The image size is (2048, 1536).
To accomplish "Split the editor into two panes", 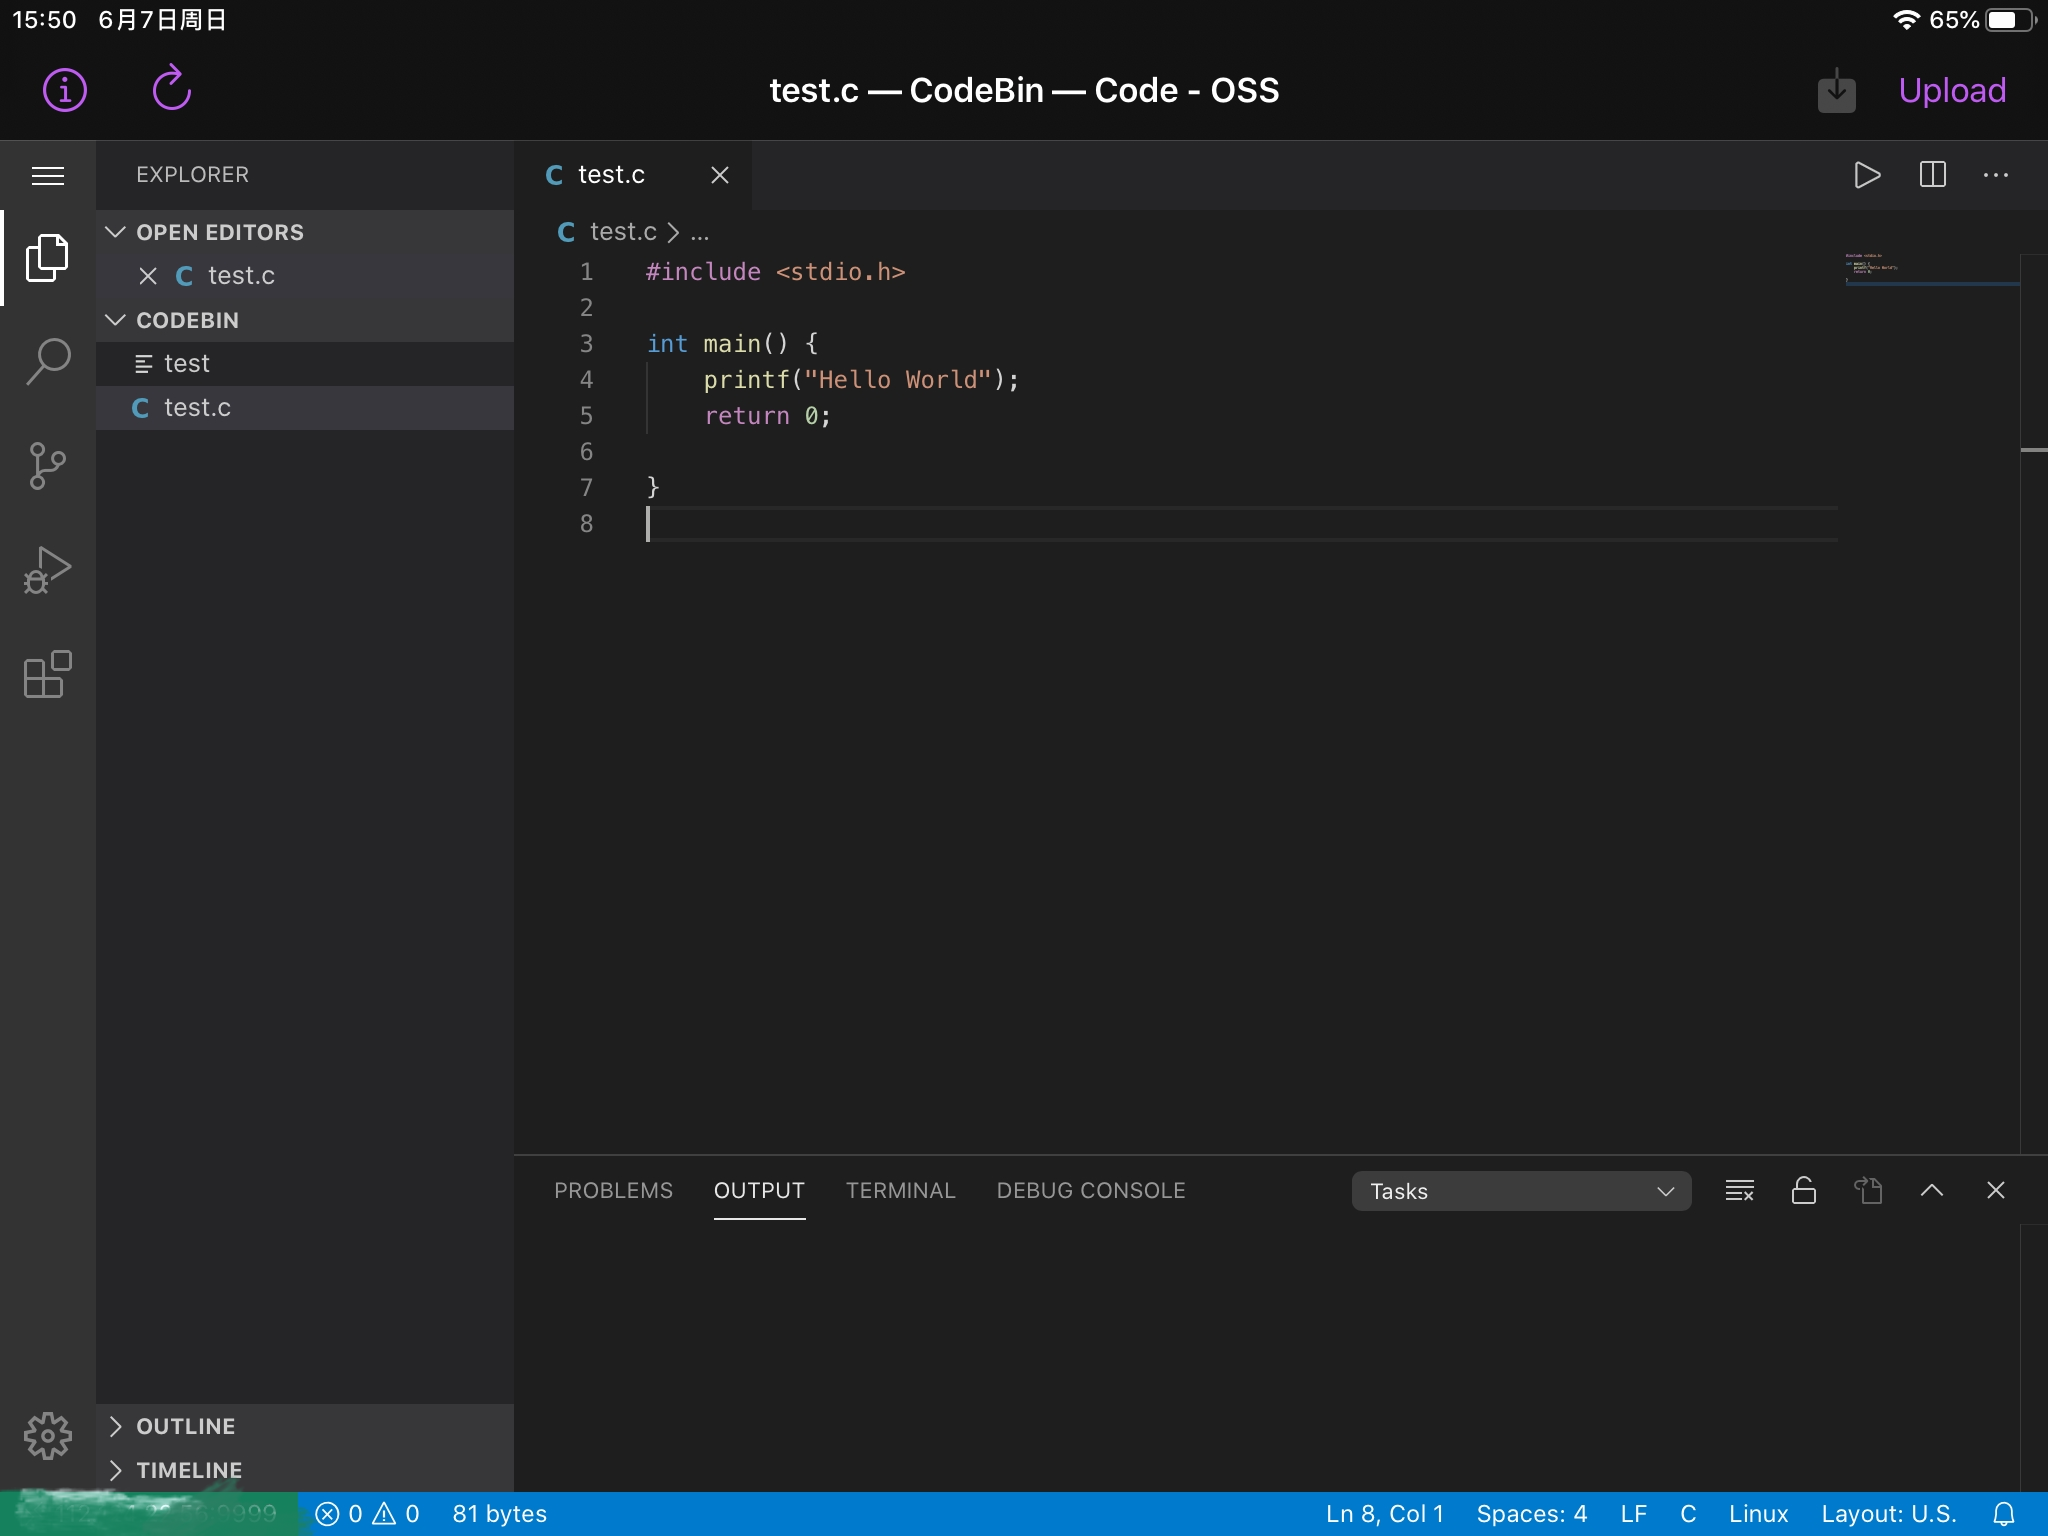I will pos(1932,175).
